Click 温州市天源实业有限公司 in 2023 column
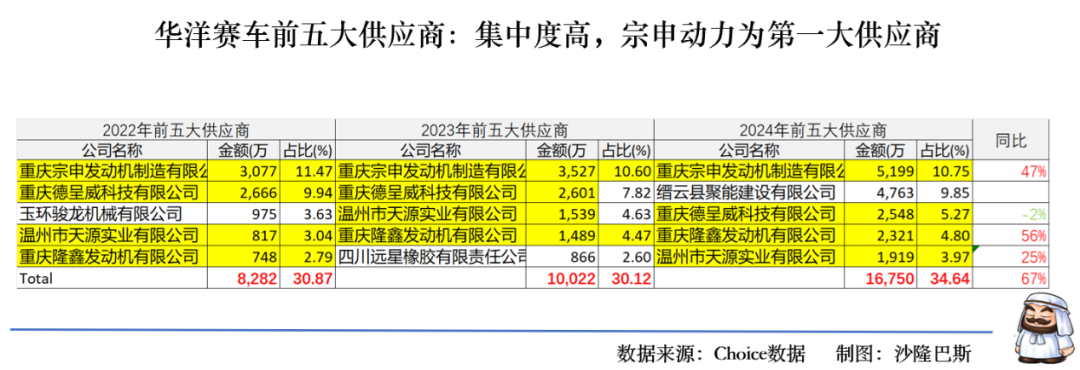 coord(431,214)
